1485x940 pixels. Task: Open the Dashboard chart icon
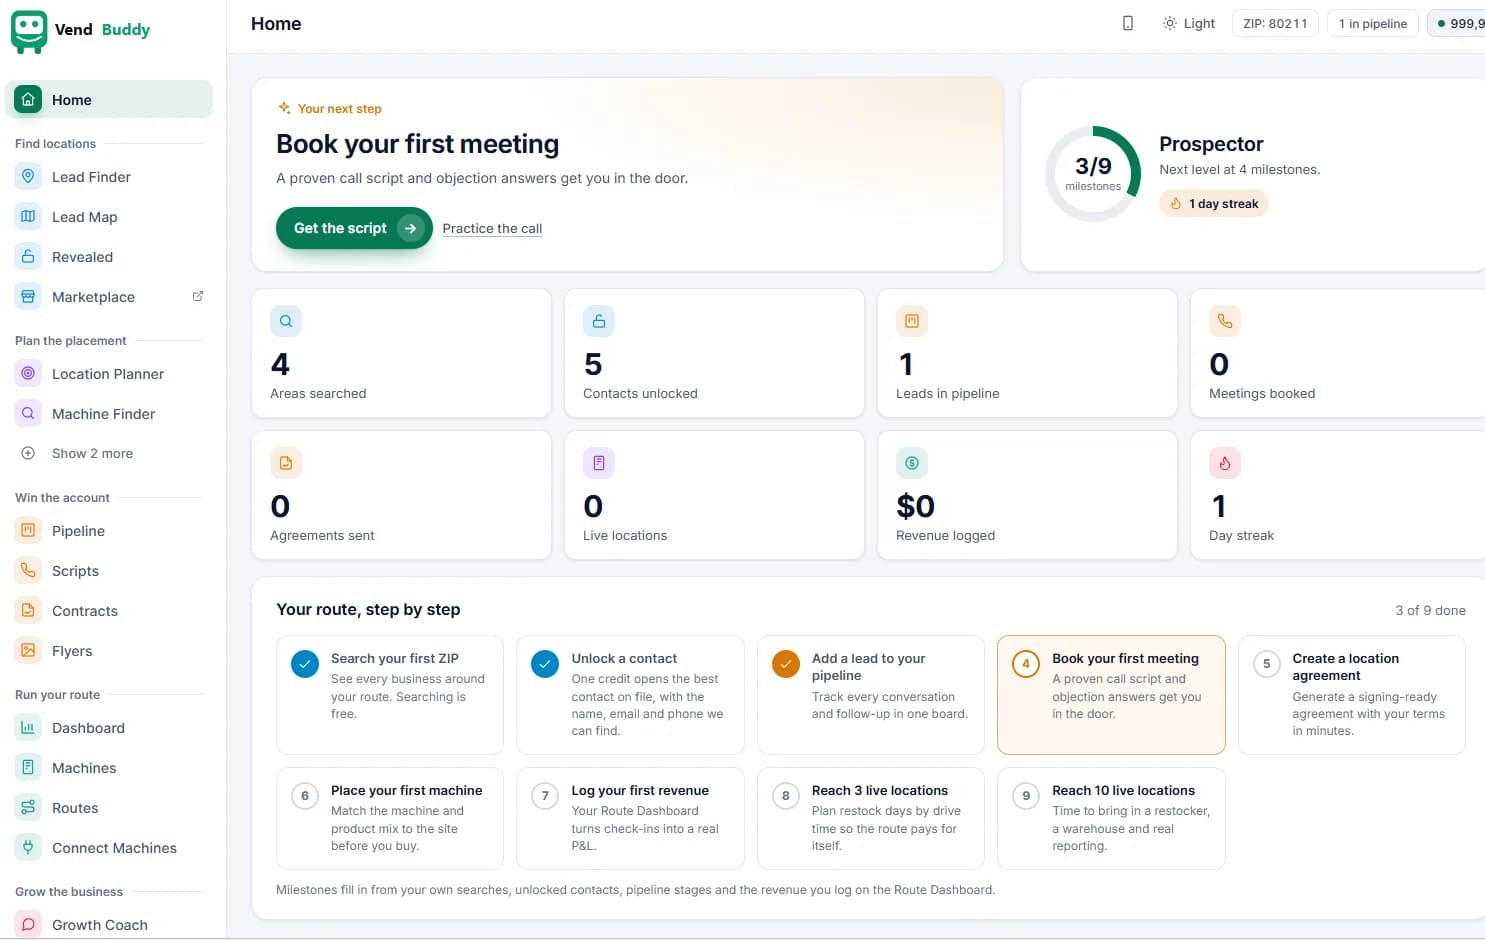[x=28, y=728]
